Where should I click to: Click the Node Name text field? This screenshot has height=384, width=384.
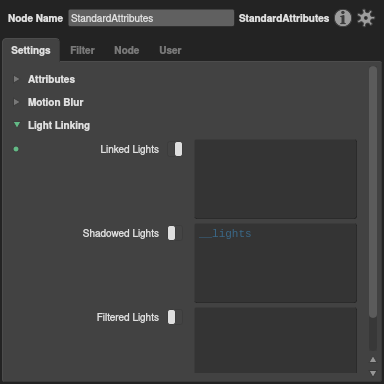[x=151, y=18]
